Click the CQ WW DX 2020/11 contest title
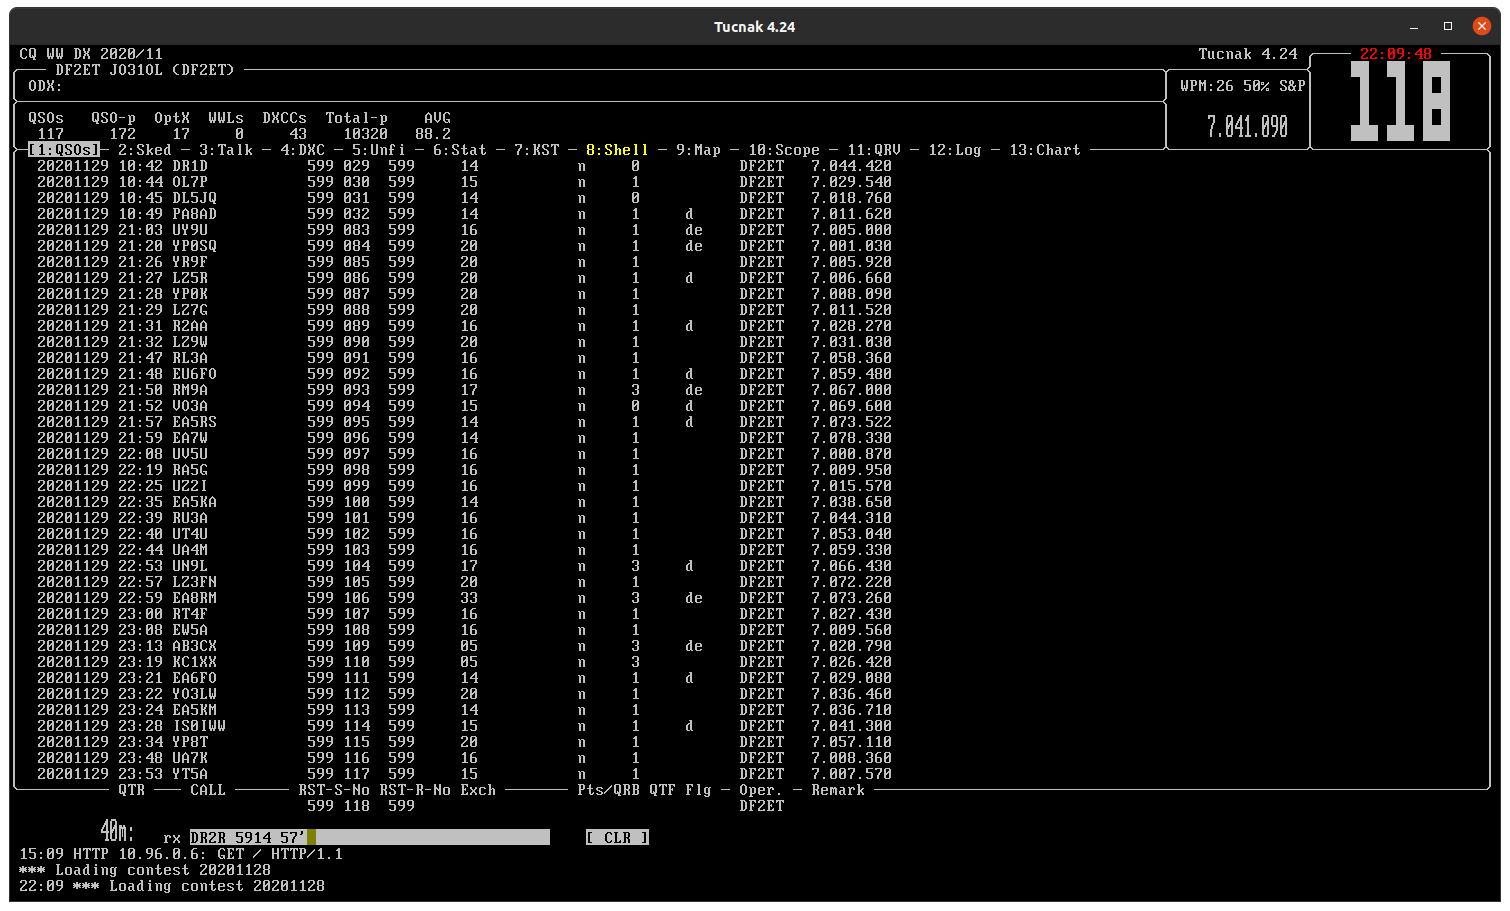 (91, 54)
